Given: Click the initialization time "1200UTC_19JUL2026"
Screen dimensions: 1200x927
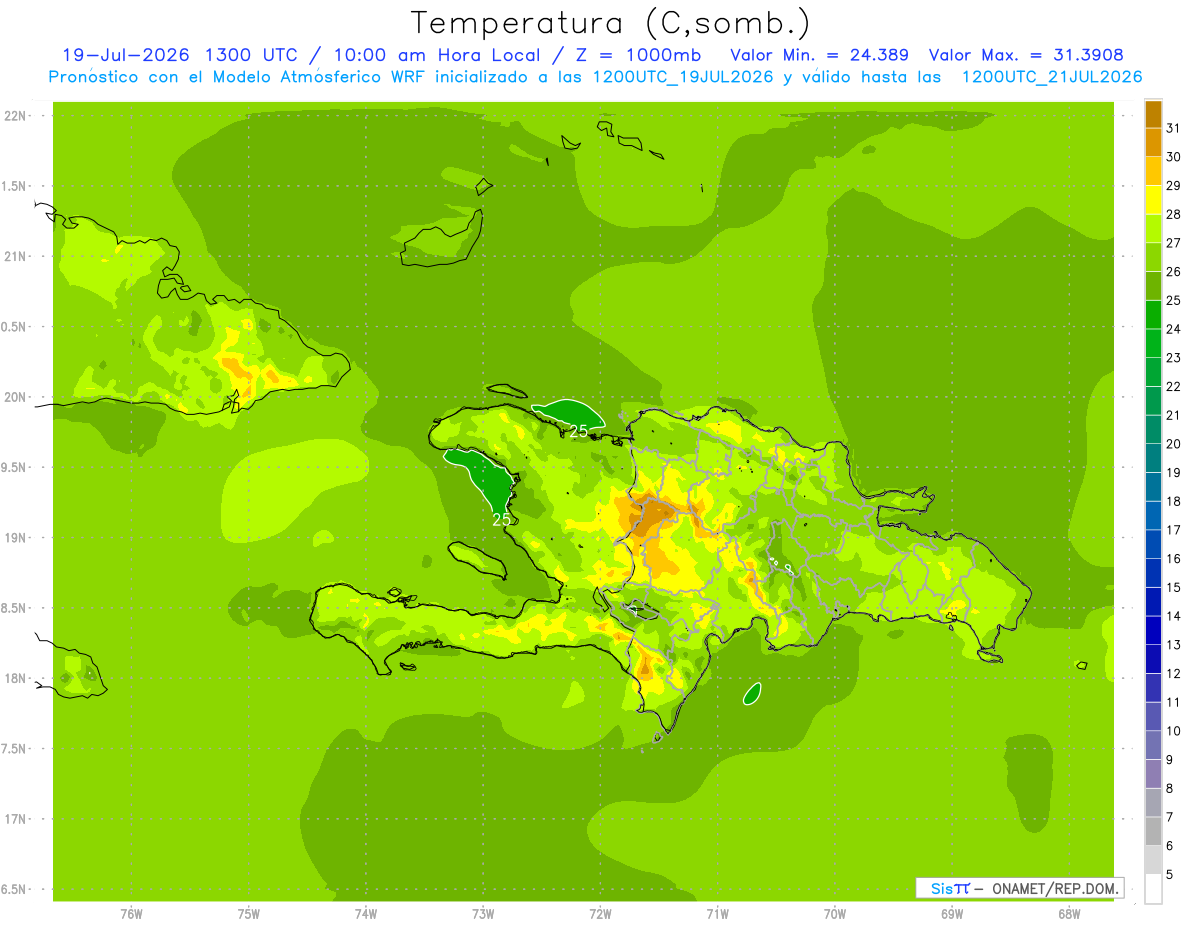Looking at the screenshot, I should 683,77.
